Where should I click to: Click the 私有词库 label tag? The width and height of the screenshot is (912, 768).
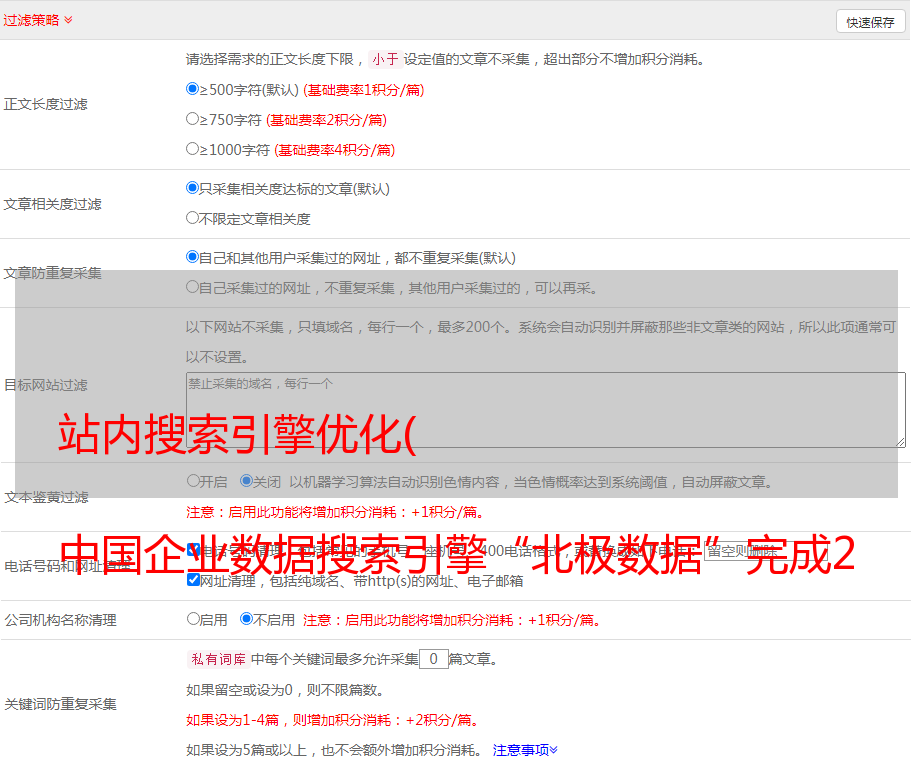click(x=219, y=659)
